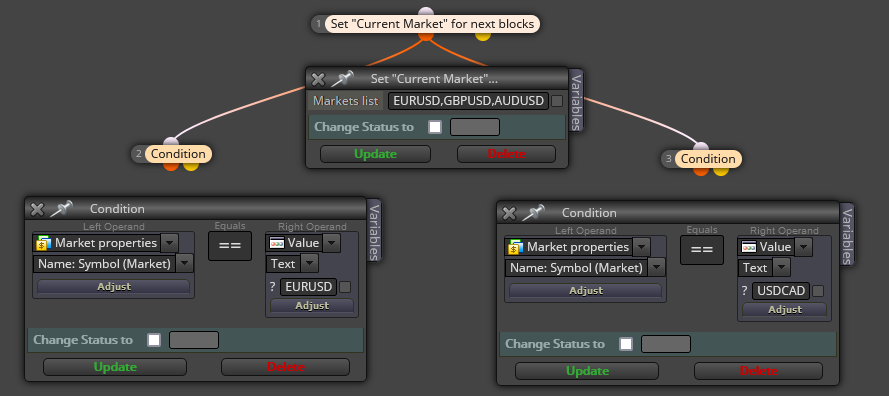Pin the Set "Current Market" panel
The width and height of the screenshot is (889, 396).
341,79
